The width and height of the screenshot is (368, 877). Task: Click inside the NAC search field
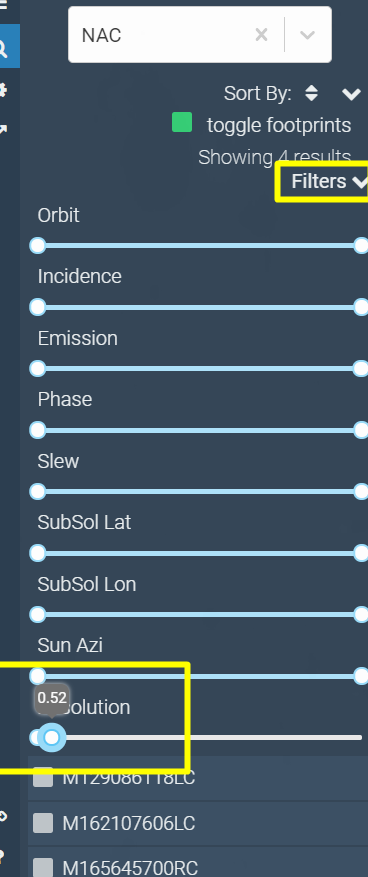point(162,35)
